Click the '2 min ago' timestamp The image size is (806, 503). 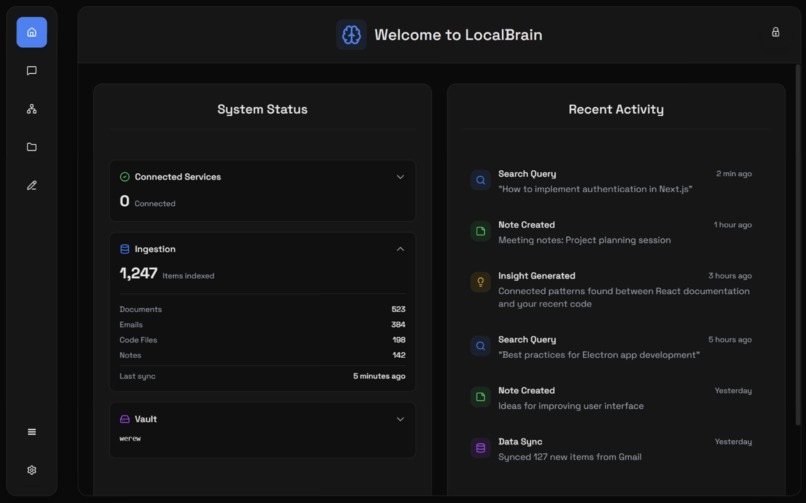coord(734,174)
